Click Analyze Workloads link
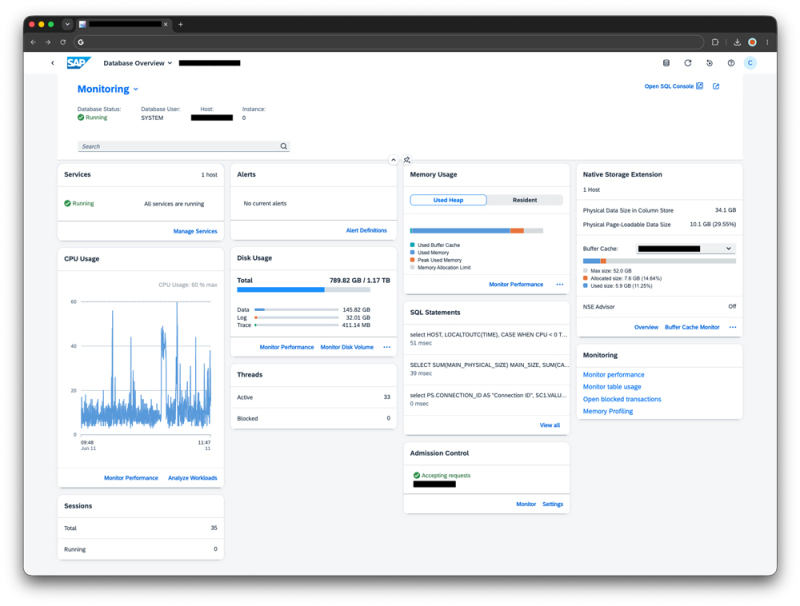800x606 pixels. click(x=192, y=478)
